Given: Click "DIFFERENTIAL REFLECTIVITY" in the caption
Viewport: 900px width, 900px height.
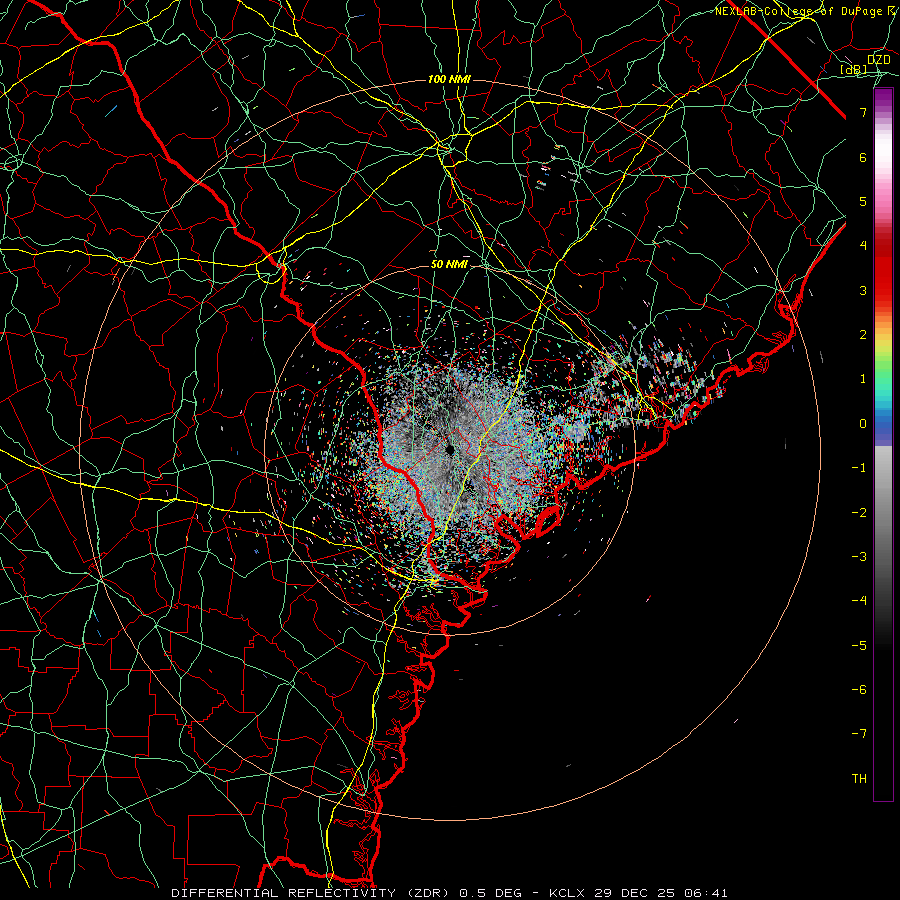Looking at the screenshot, I should [283, 893].
